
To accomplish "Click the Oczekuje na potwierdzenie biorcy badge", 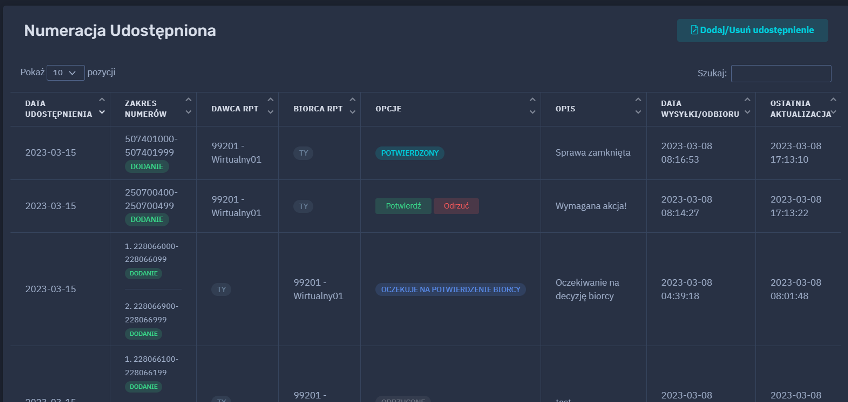I will coord(451,289).
